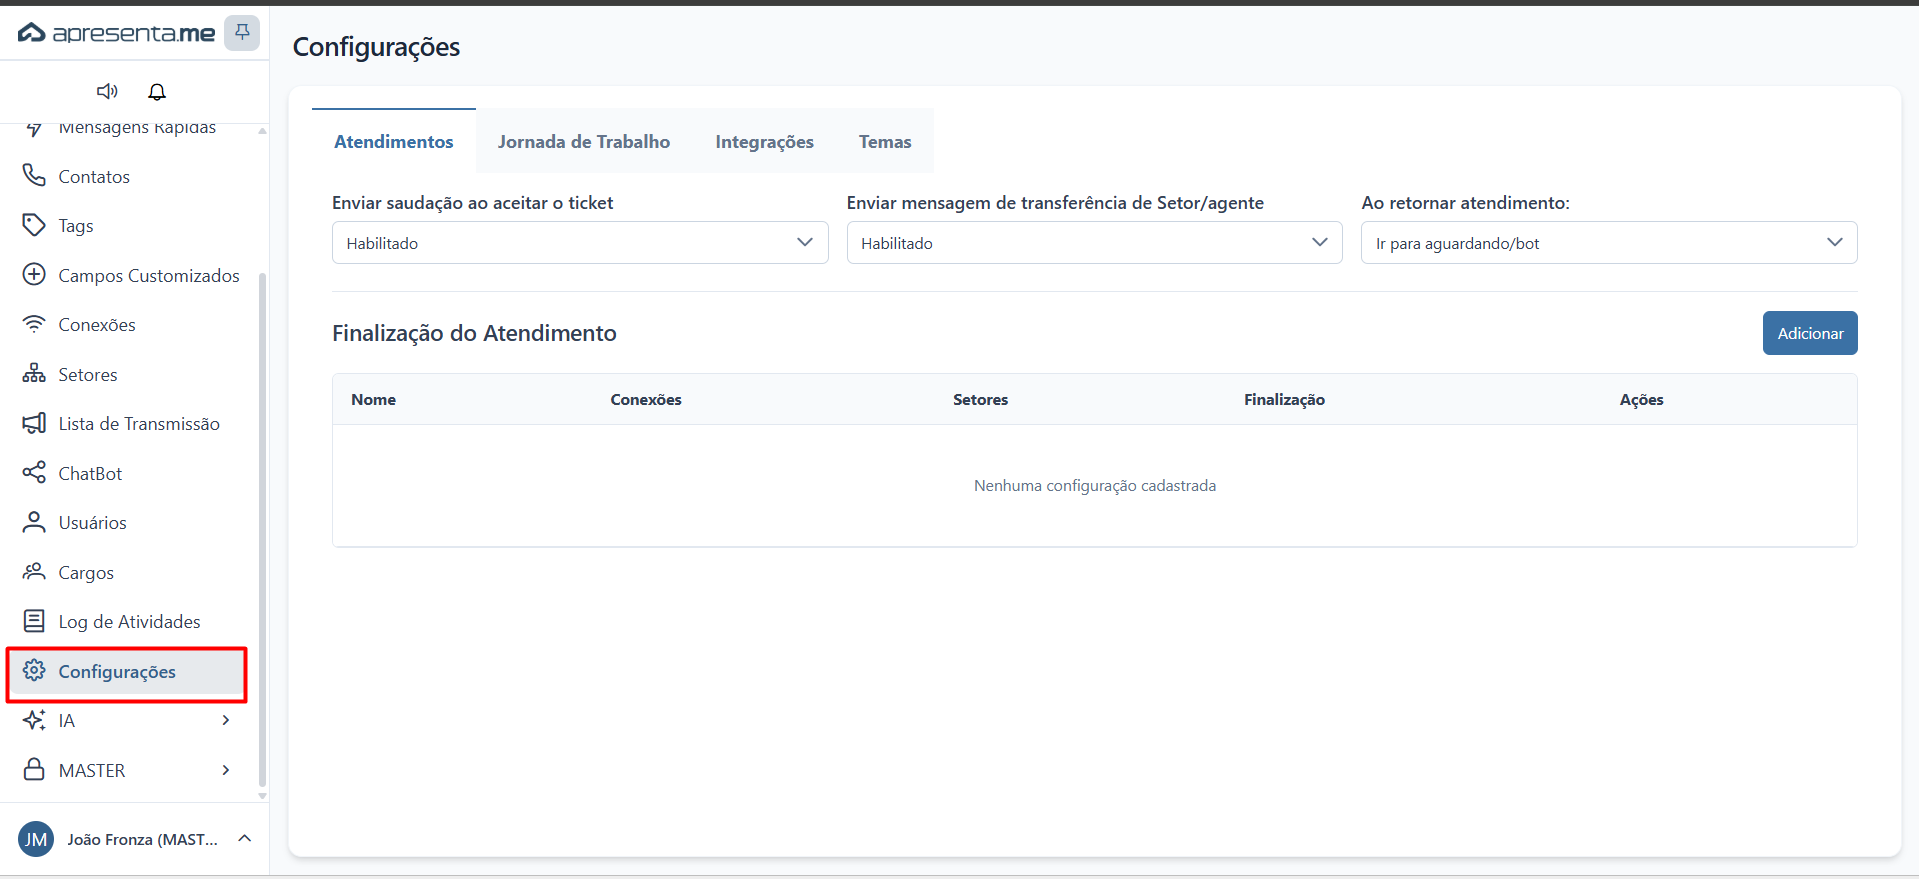Click the Setores hierarchy icon
This screenshot has width=1919, height=879.
tap(34, 374)
